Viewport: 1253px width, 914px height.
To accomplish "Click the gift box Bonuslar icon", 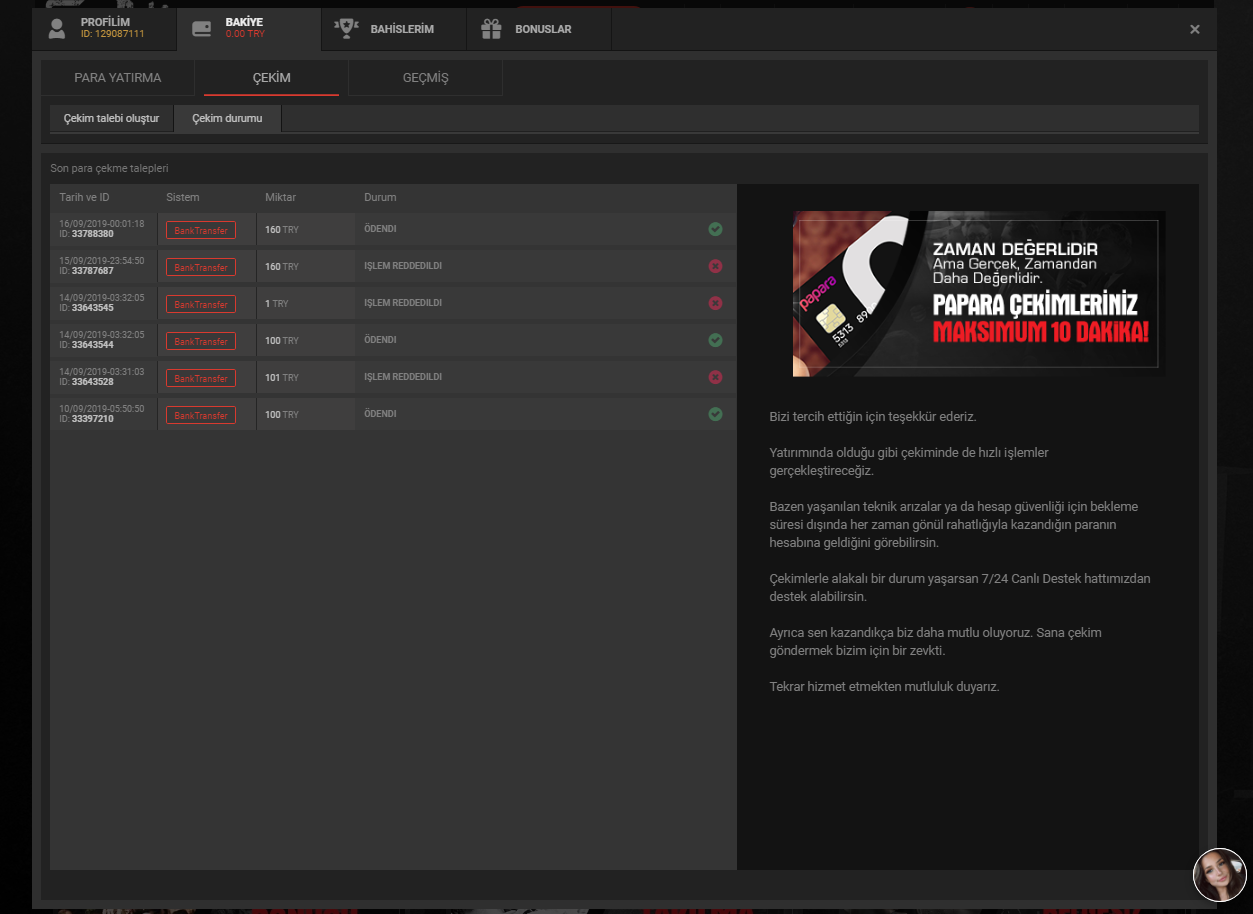I will [491, 29].
